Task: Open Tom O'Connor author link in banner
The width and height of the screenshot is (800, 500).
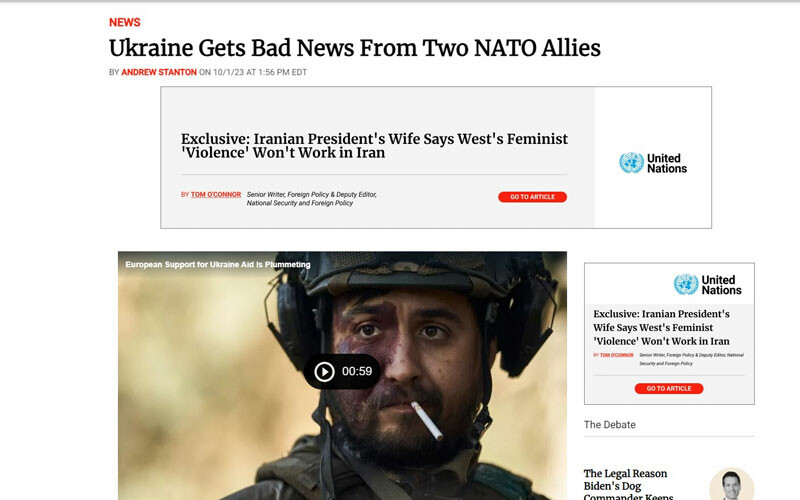Action: [x=216, y=194]
